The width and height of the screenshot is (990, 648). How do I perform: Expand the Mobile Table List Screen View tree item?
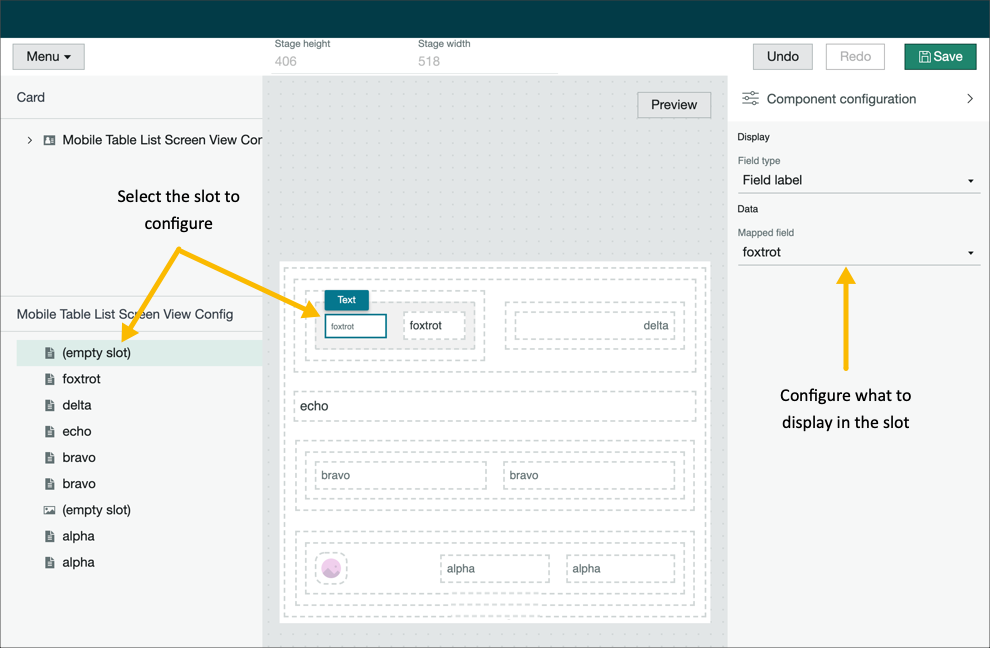click(x=29, y=140)
